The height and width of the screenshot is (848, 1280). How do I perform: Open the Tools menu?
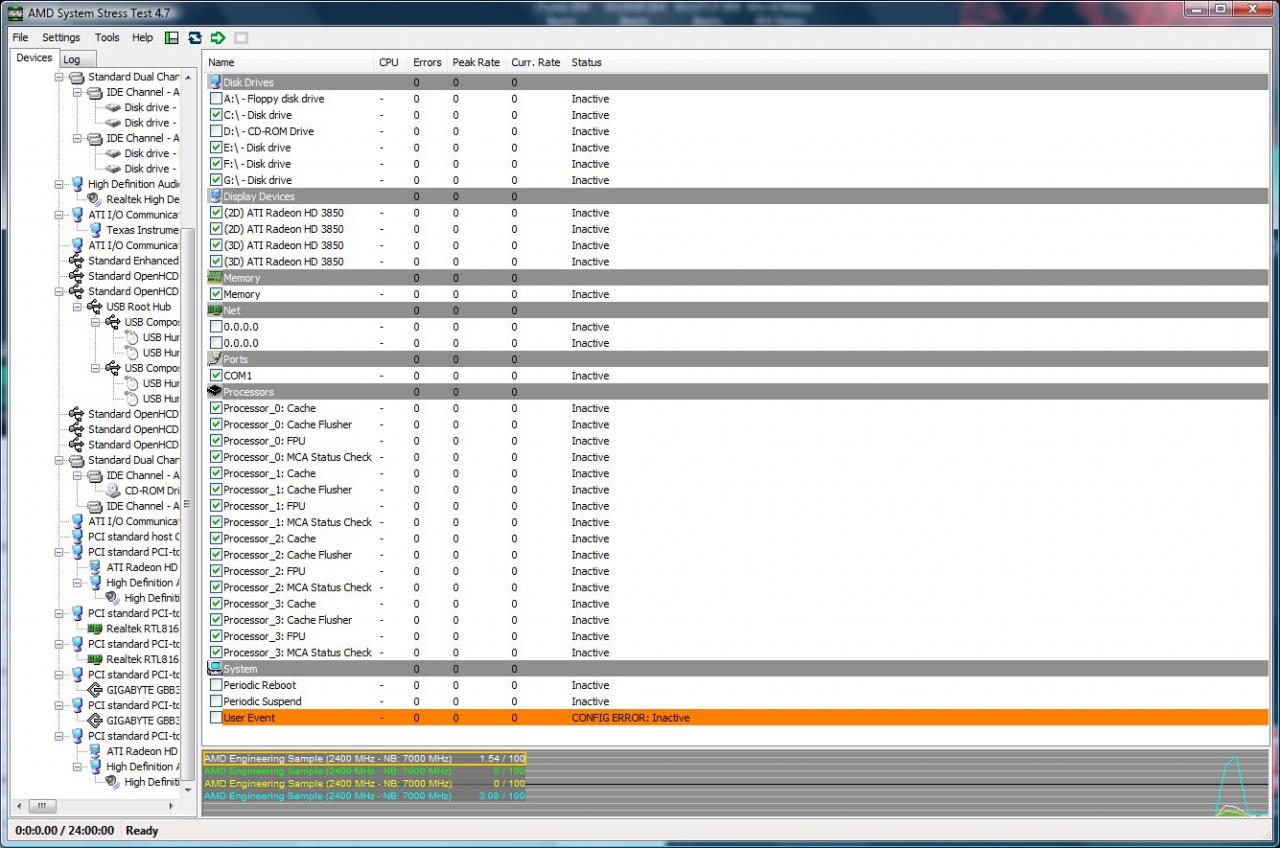coord(107,38)
